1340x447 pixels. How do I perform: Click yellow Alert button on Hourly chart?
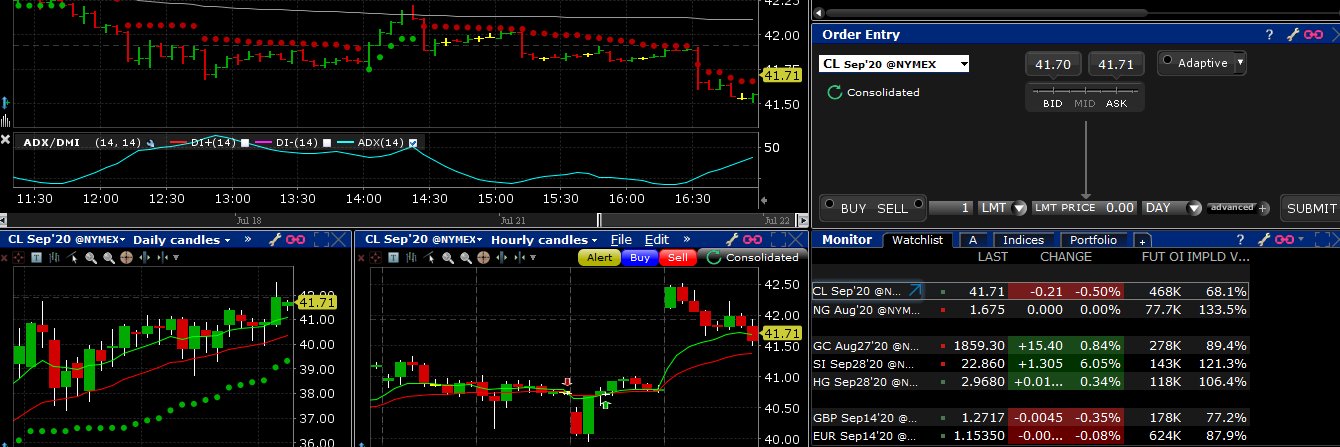tap(599, 257)
